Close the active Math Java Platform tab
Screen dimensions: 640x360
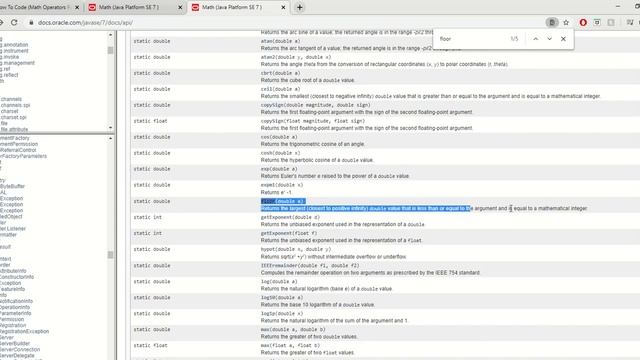point(283,7)
